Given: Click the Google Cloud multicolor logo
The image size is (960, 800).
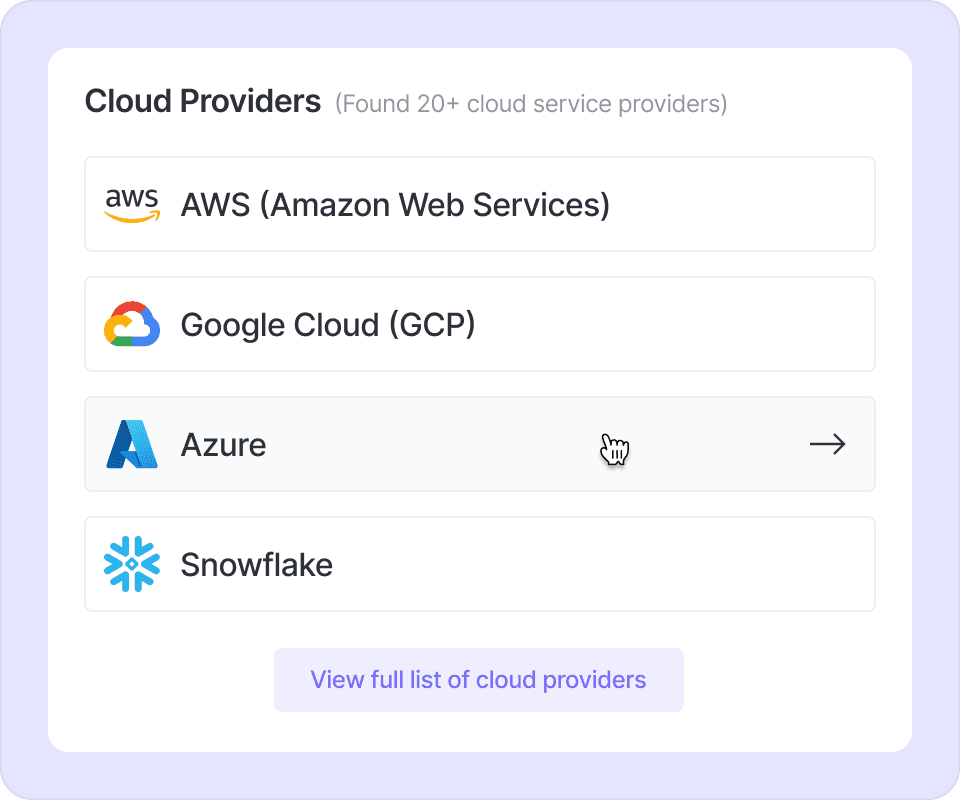Looking at the screenshot, I should pyautogui.click(x=132, y=325).
